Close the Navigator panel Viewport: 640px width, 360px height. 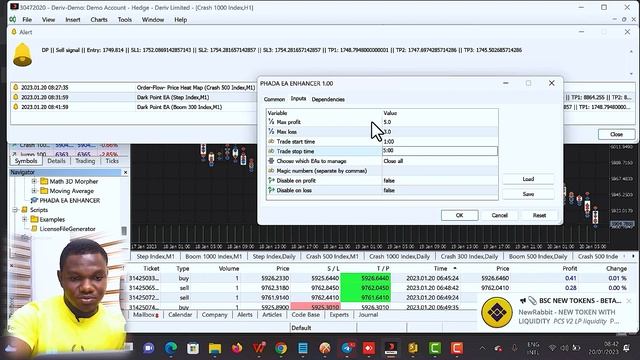[x=125, y=172]
